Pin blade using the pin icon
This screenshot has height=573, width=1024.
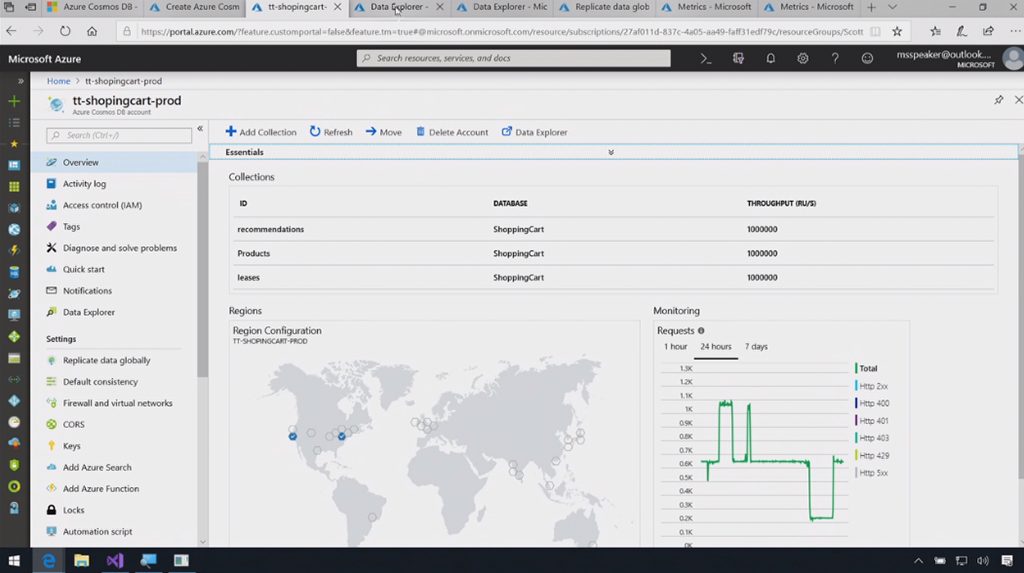998,100
